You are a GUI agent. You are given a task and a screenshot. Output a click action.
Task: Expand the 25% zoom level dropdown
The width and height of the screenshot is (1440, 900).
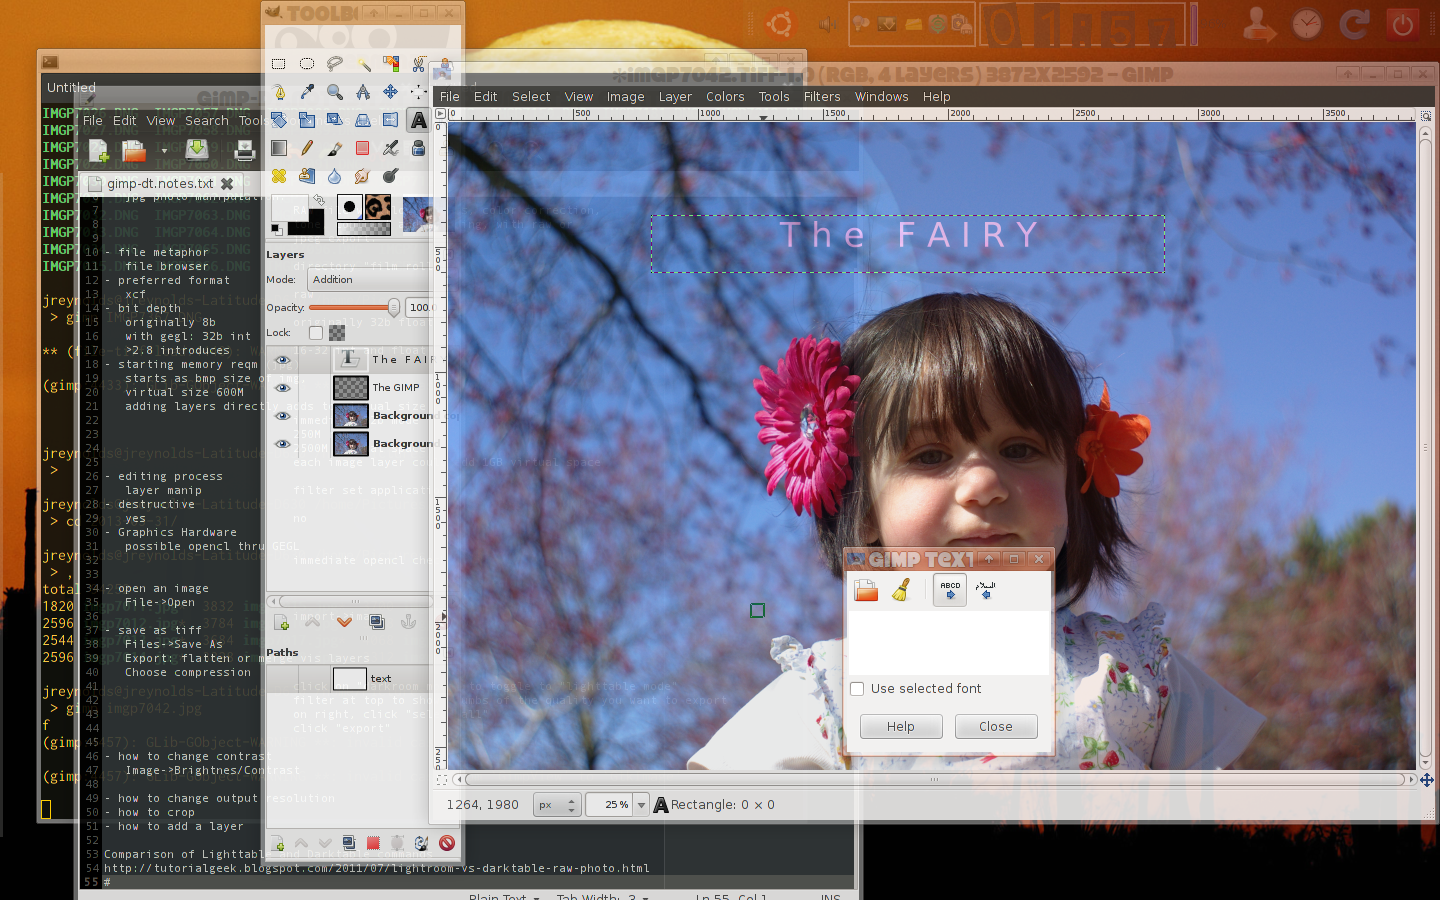point(641,805)
